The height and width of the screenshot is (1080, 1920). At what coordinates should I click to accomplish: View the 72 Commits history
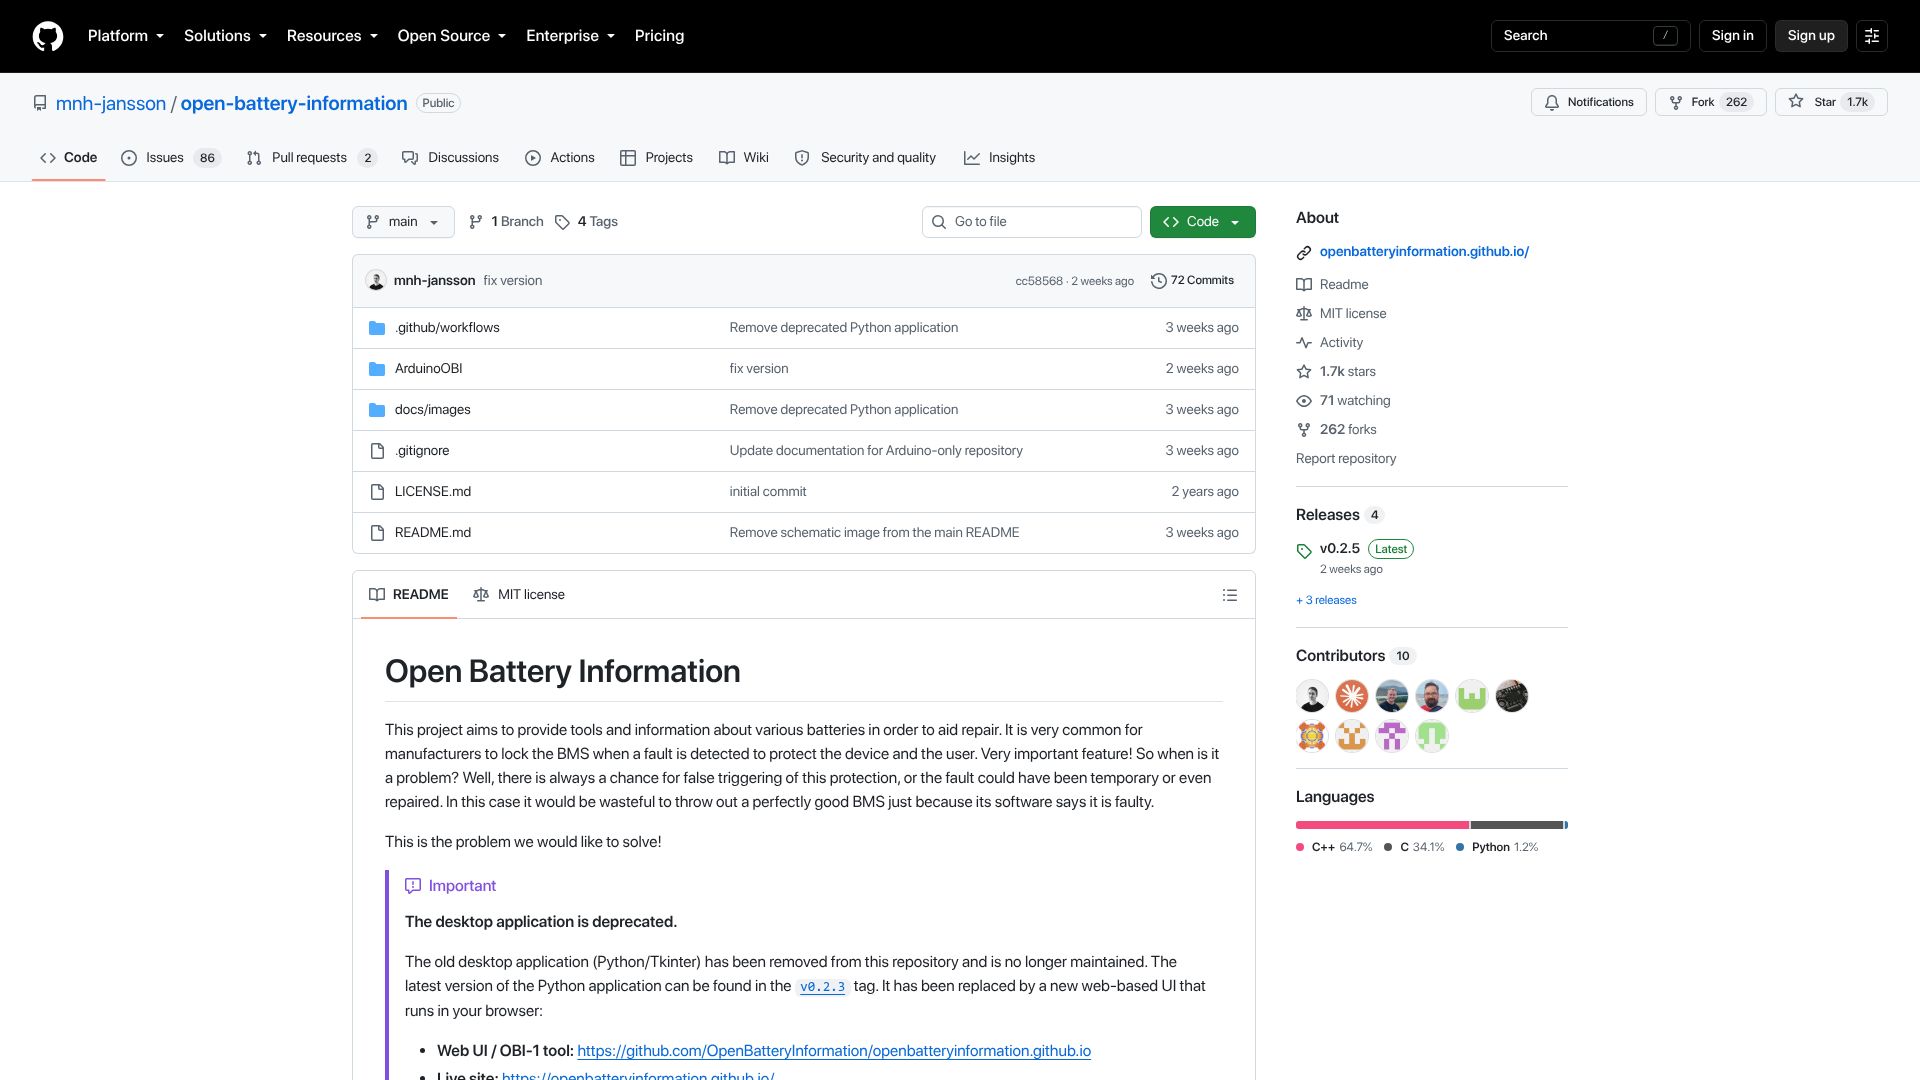click(x=1192, y=281)
